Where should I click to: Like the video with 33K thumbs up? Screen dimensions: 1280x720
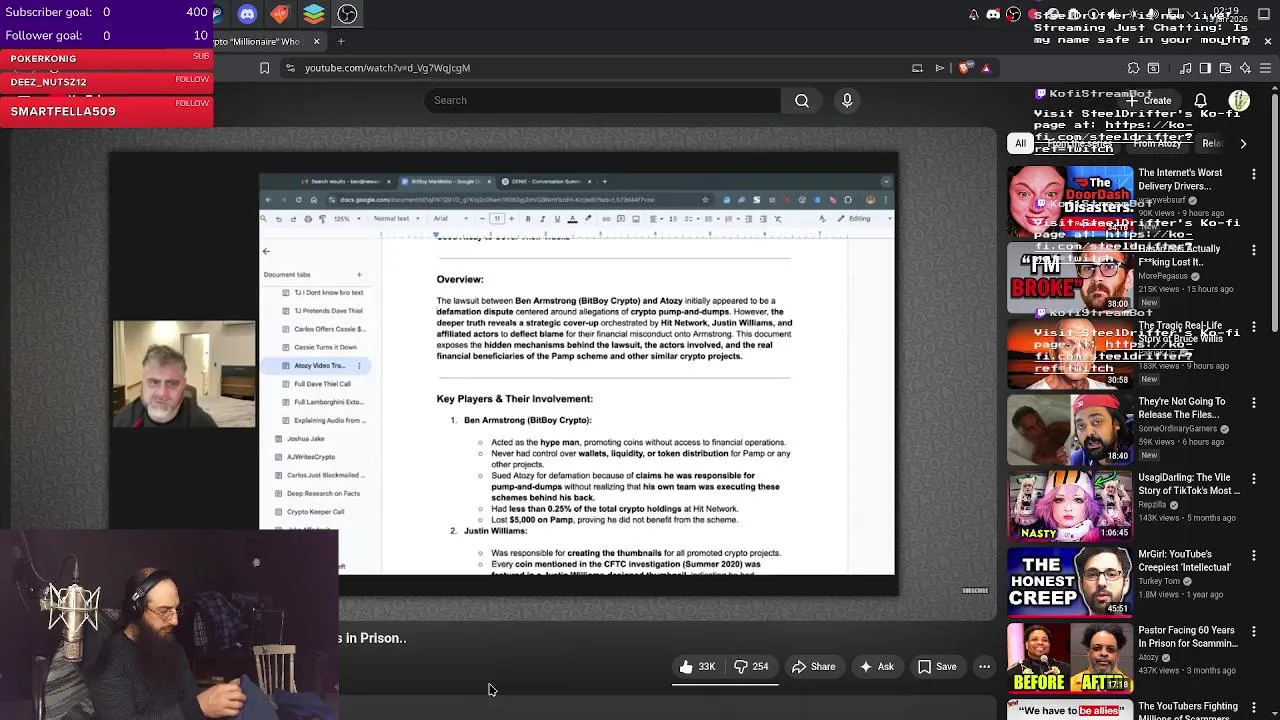coord(698,667)
